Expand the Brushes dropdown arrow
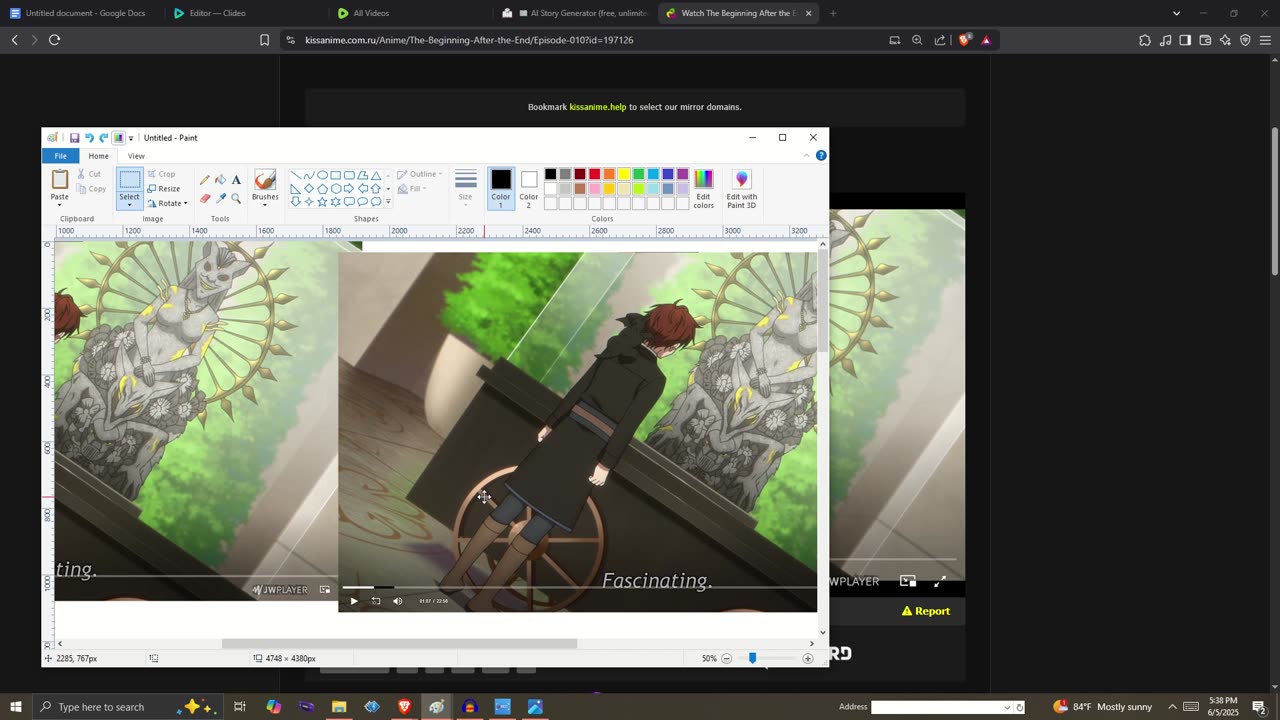This screenshot has width=1280, height=720. pyautogui.click(x=265, y=205)
